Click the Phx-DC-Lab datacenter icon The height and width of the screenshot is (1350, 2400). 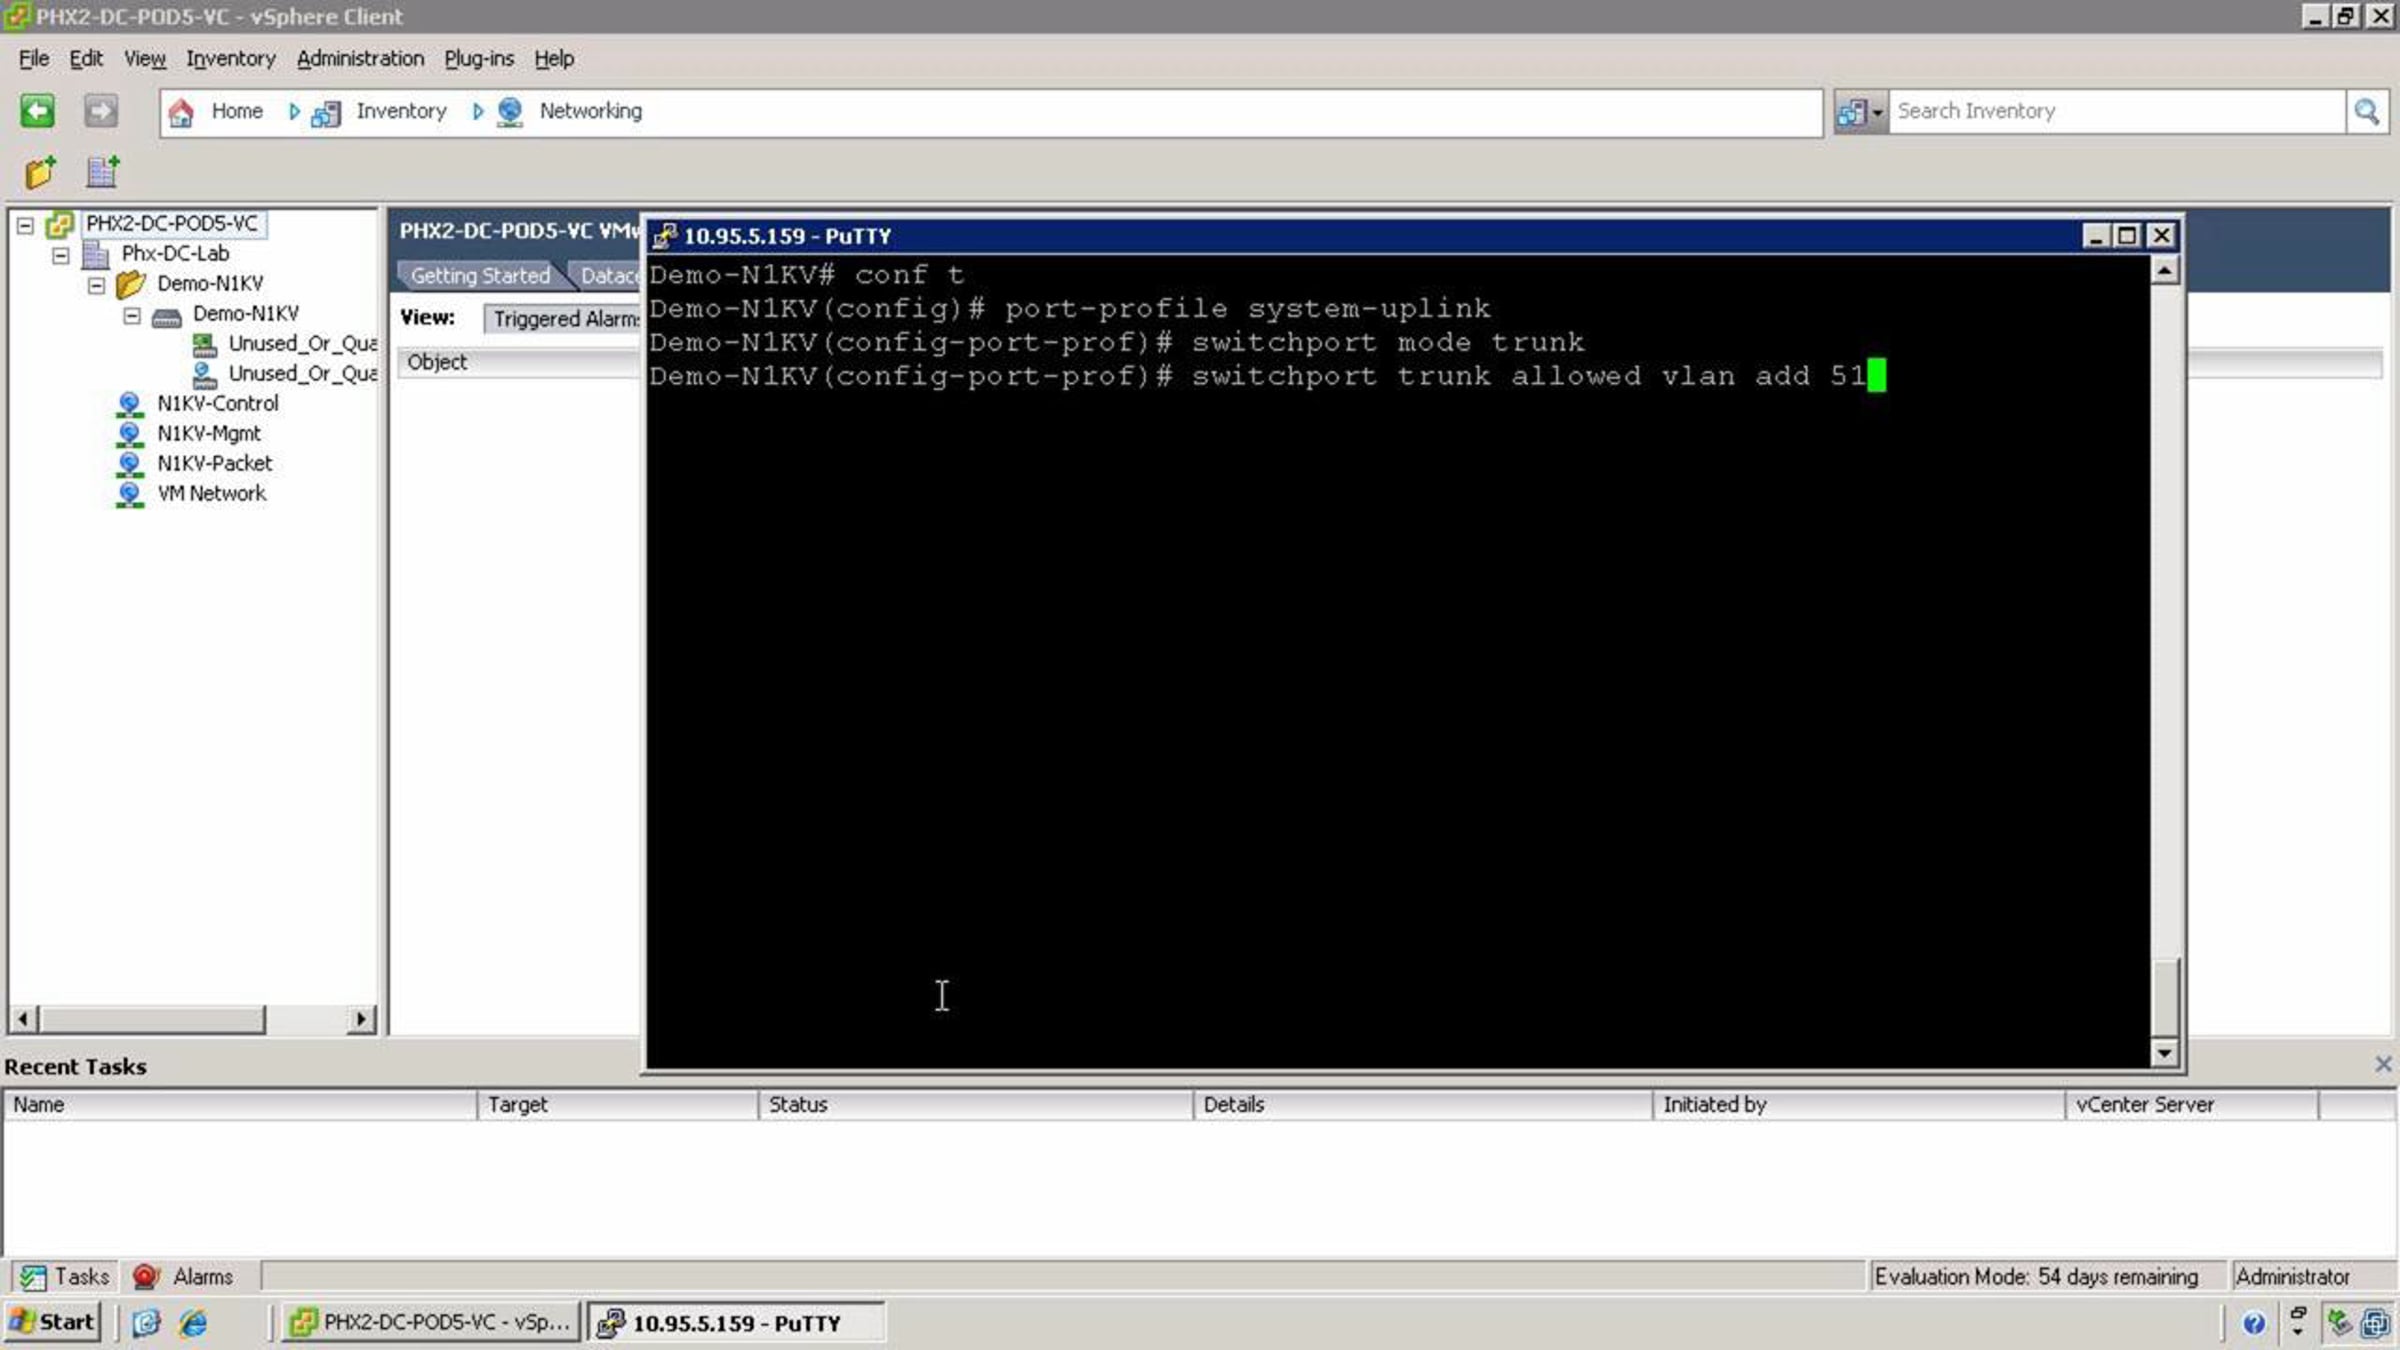pos(96,254)
